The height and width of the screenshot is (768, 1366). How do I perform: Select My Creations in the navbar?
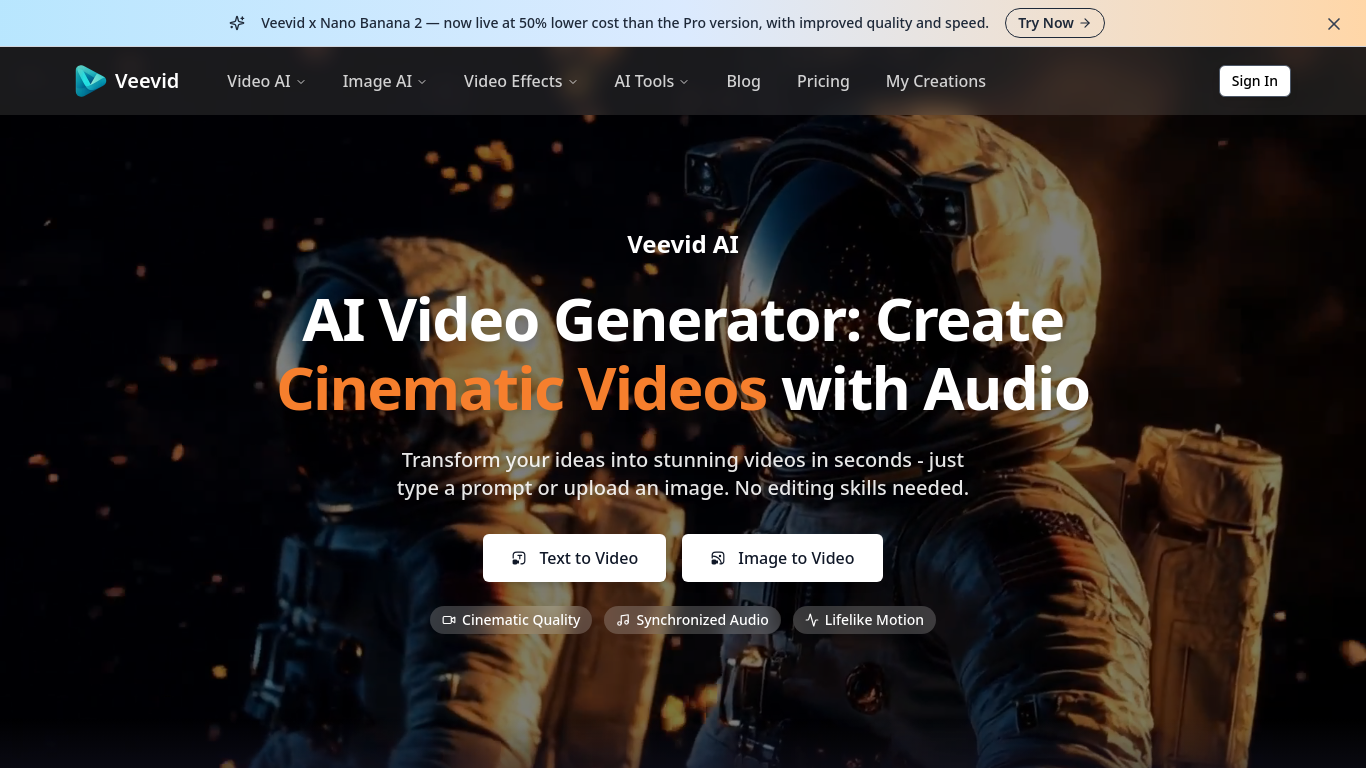click(935, 81)
